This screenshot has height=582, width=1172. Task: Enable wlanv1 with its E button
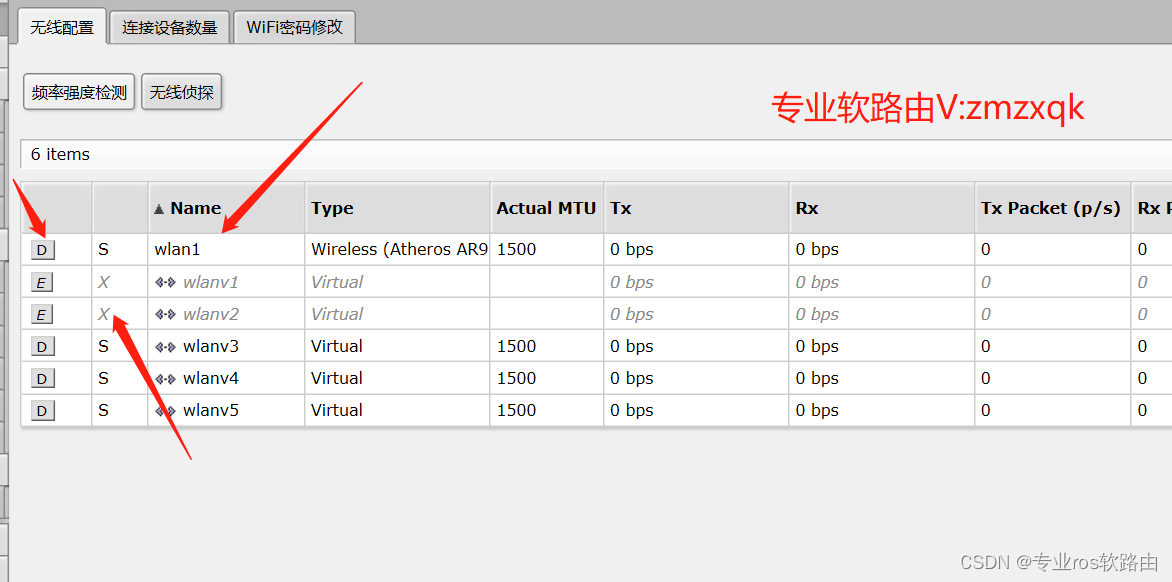(x=42, y=282)
